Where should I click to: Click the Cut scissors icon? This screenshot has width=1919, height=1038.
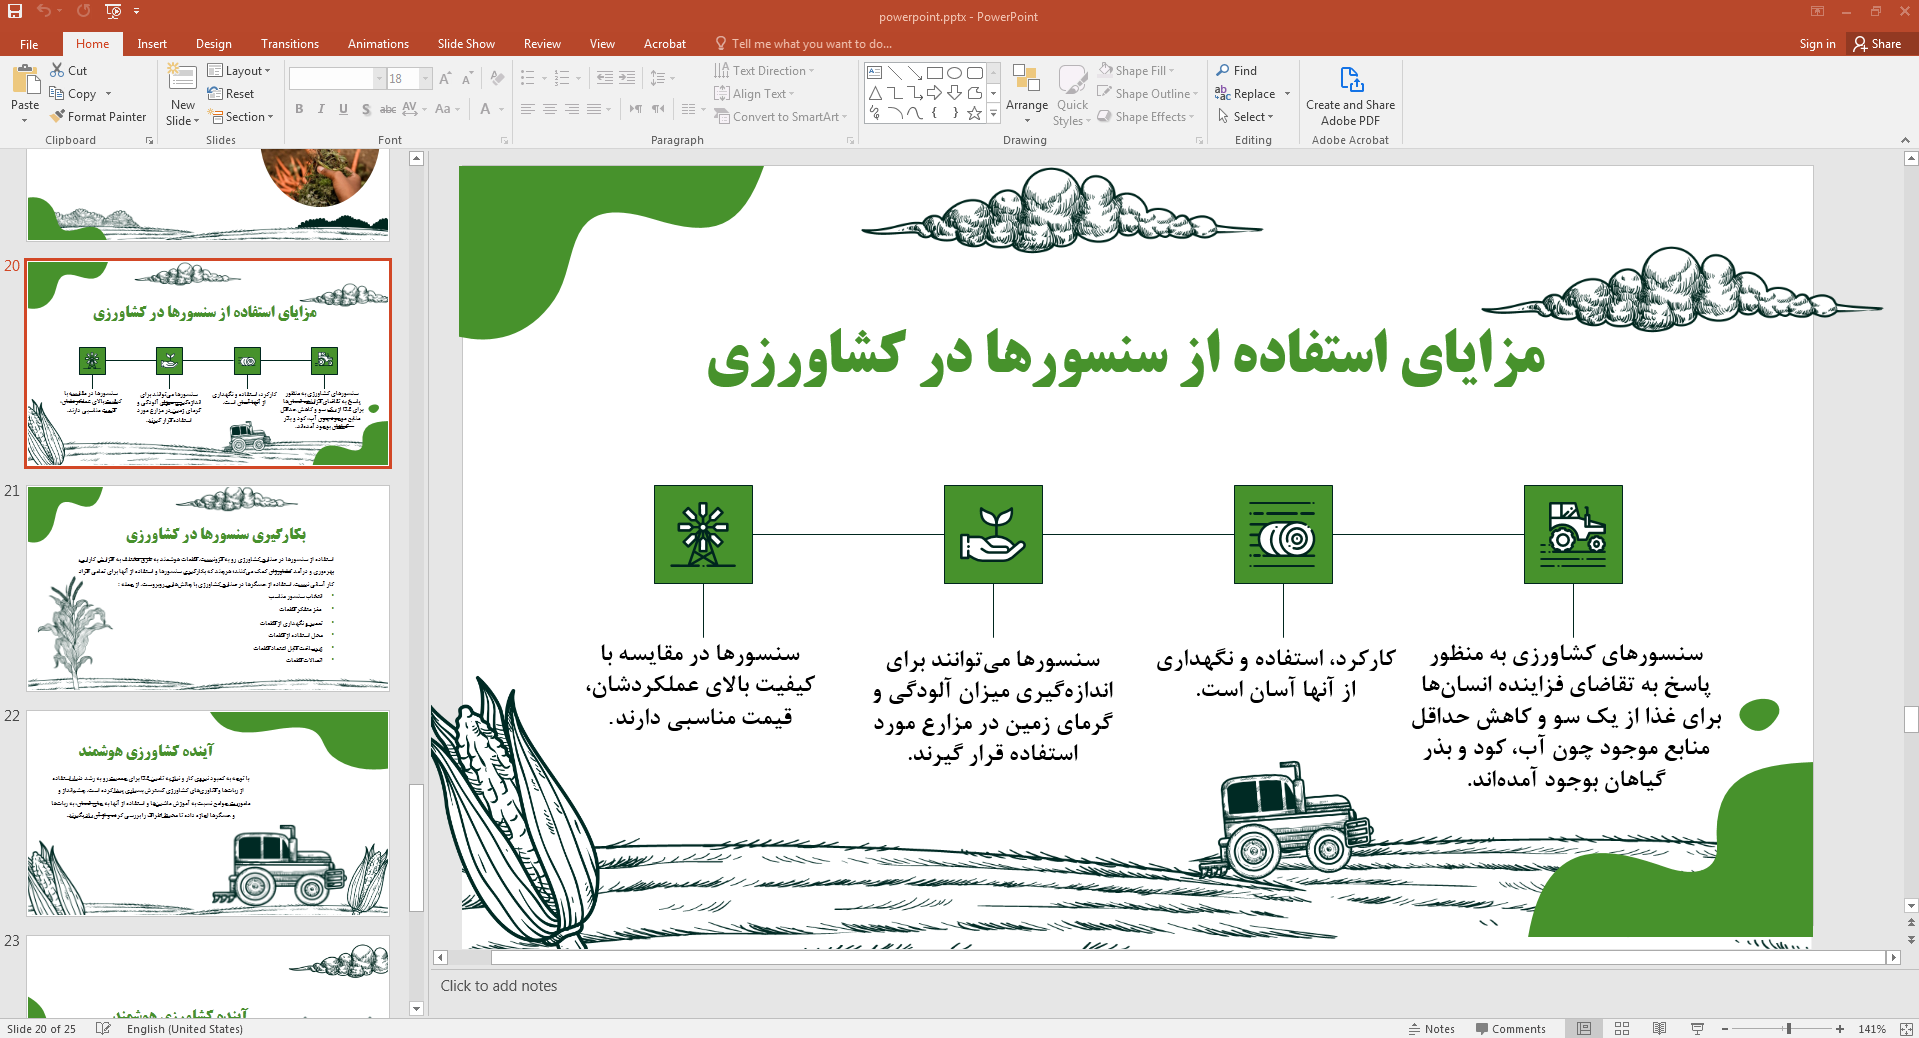[x=57, y=70]
